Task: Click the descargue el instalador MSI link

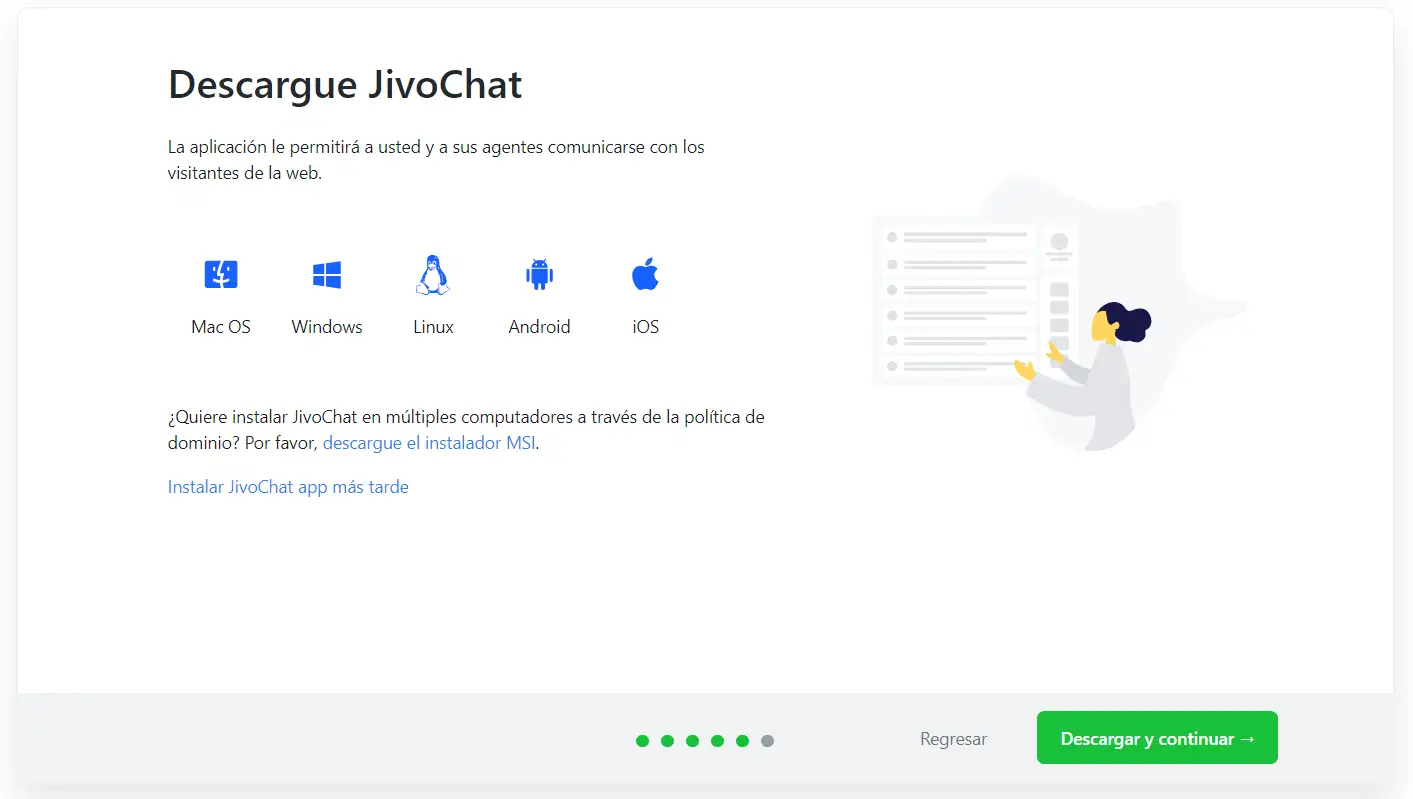Action: (x=430, y=442)
